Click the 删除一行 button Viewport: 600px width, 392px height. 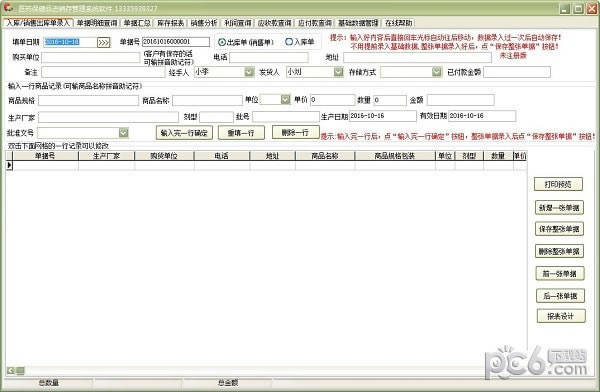click(295, 132)
